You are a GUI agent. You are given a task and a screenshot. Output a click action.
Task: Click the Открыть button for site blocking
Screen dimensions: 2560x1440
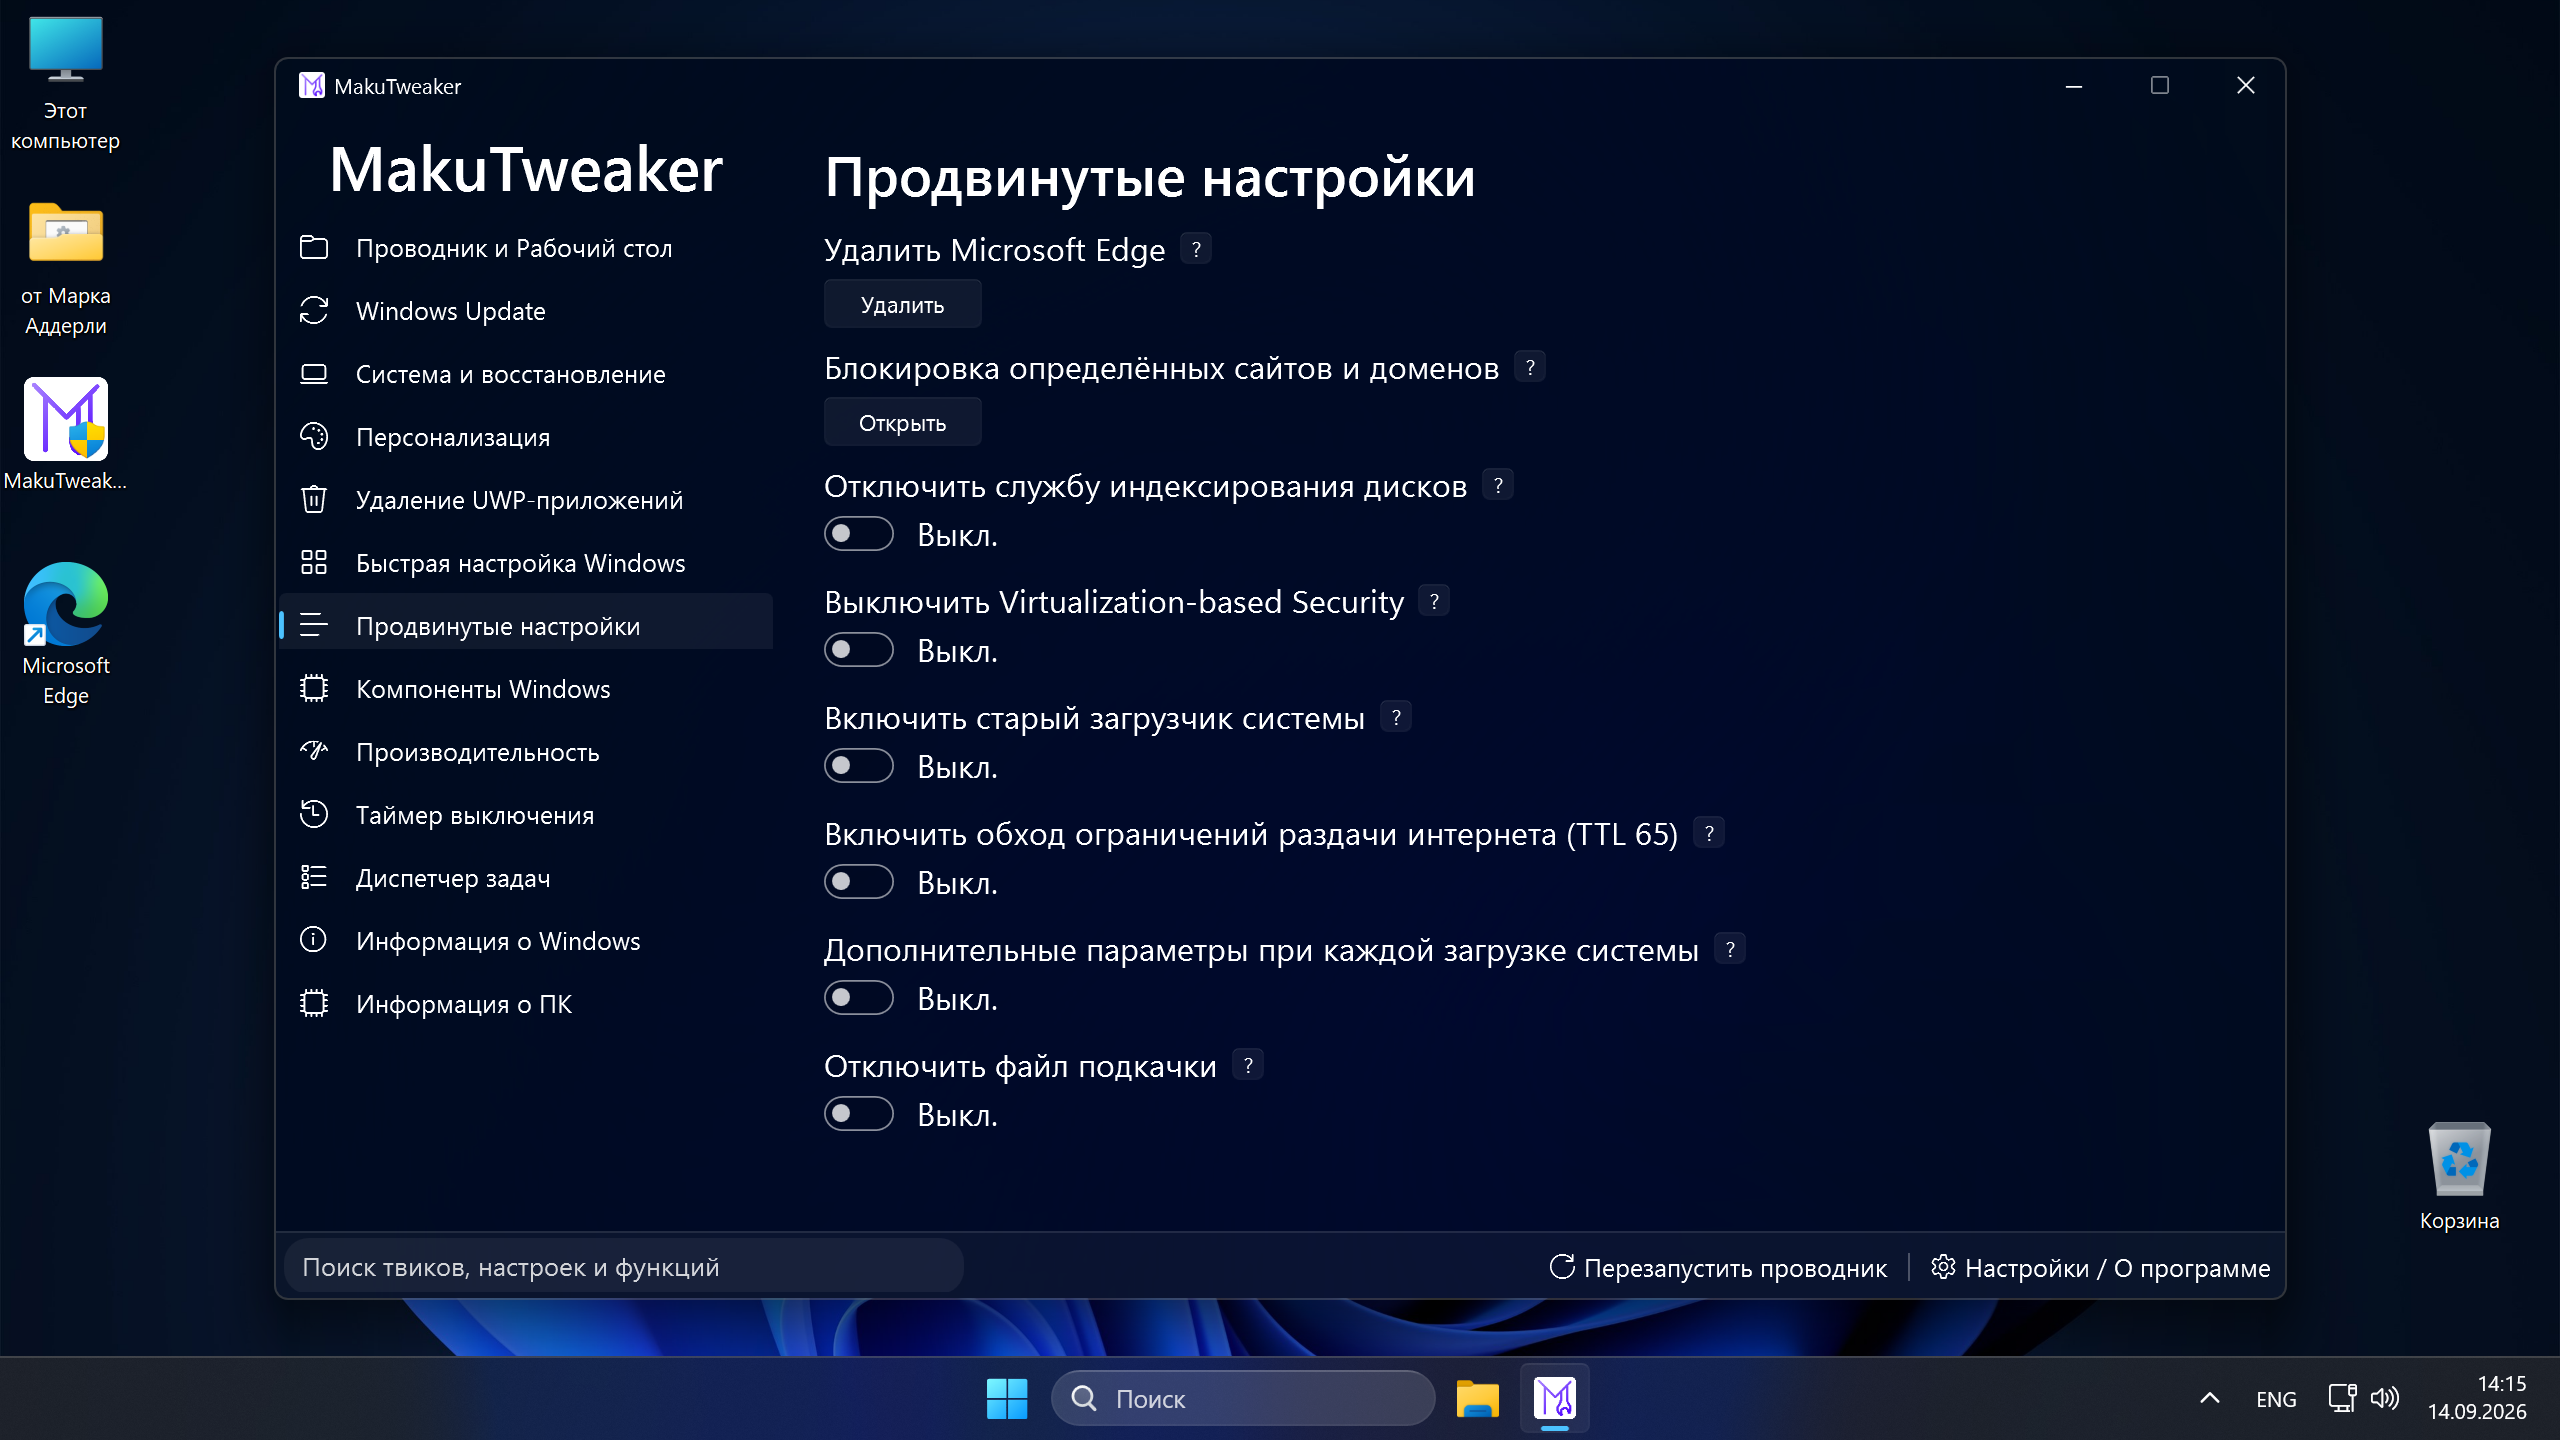point(902,422)
